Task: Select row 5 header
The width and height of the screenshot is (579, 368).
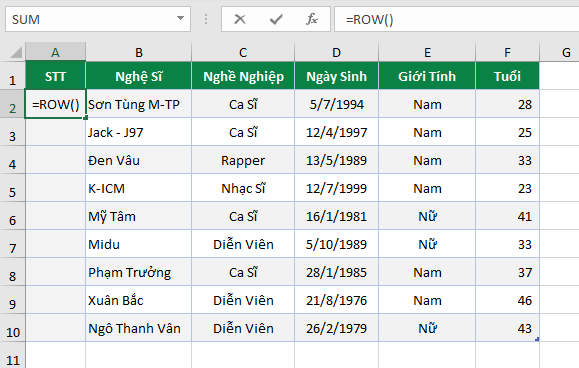Action: [13, 188]
